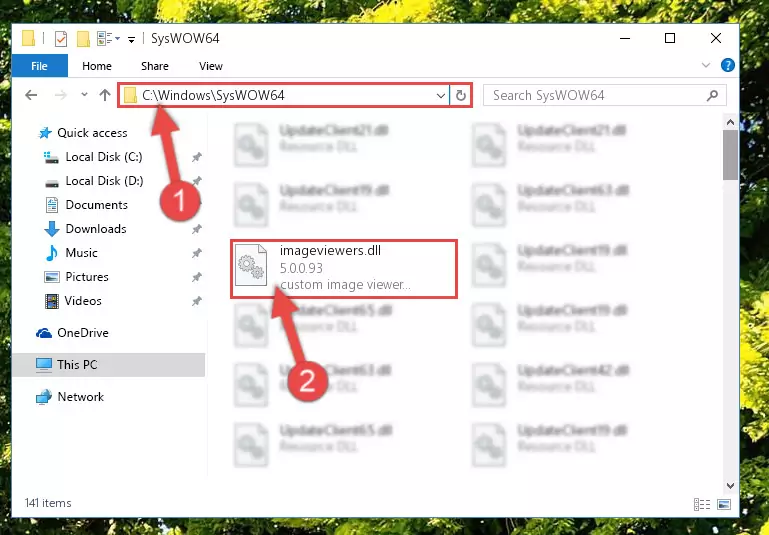Expand the ribbon with the chevron
769x535 pixels.
[706, 65]
